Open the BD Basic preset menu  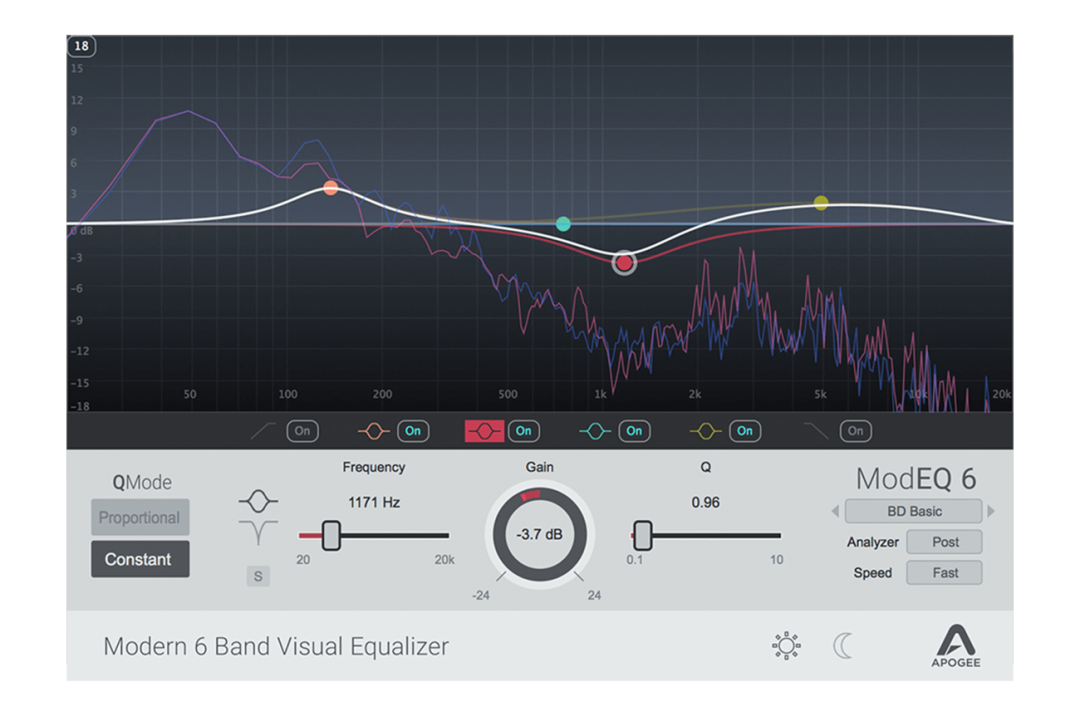pyautogui.click(x=914, y=511)
